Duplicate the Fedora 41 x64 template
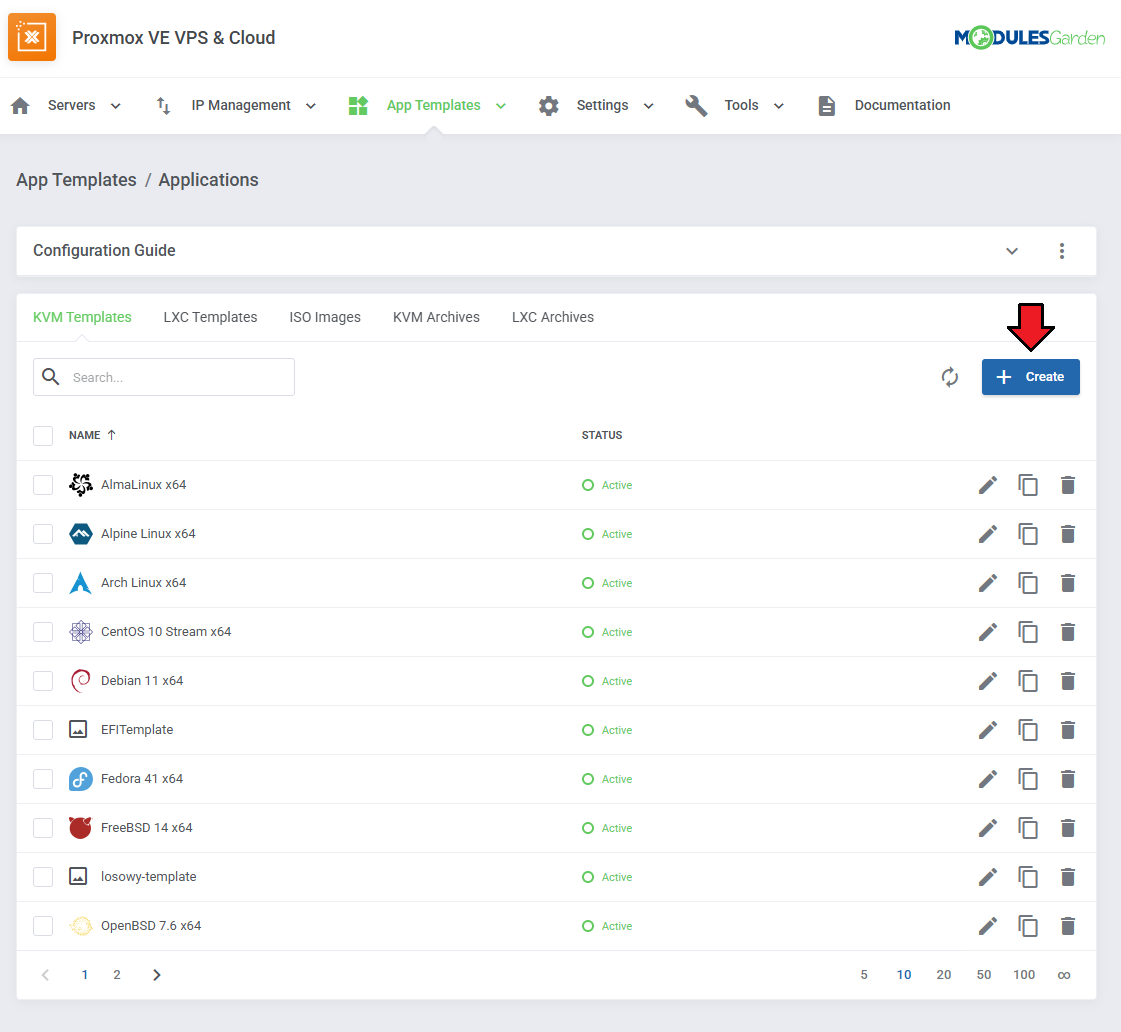The height and width of the screenshot is (1032, 1121). 1027,779
